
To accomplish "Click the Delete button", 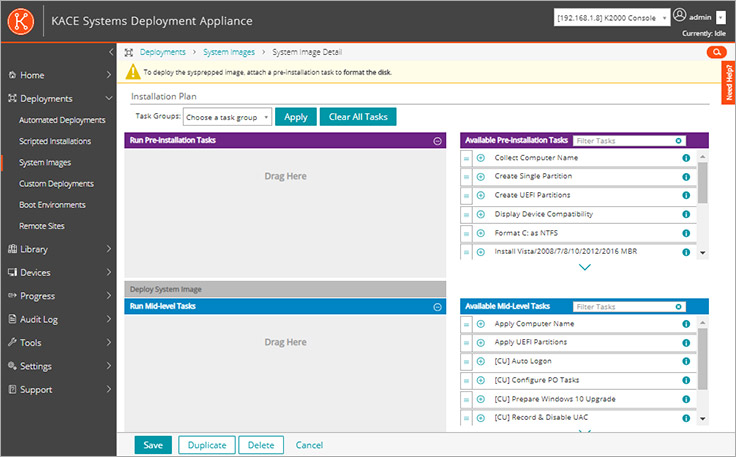I will pyautogui.click(x=261, y=445).
